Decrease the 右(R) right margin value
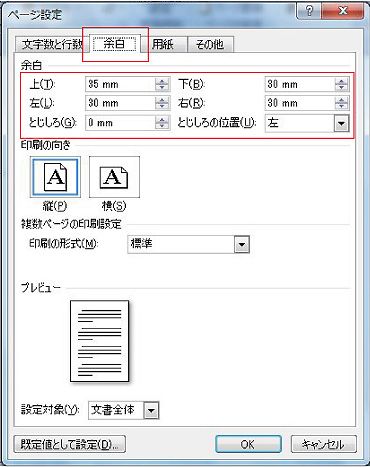 [x=341, y=107]
